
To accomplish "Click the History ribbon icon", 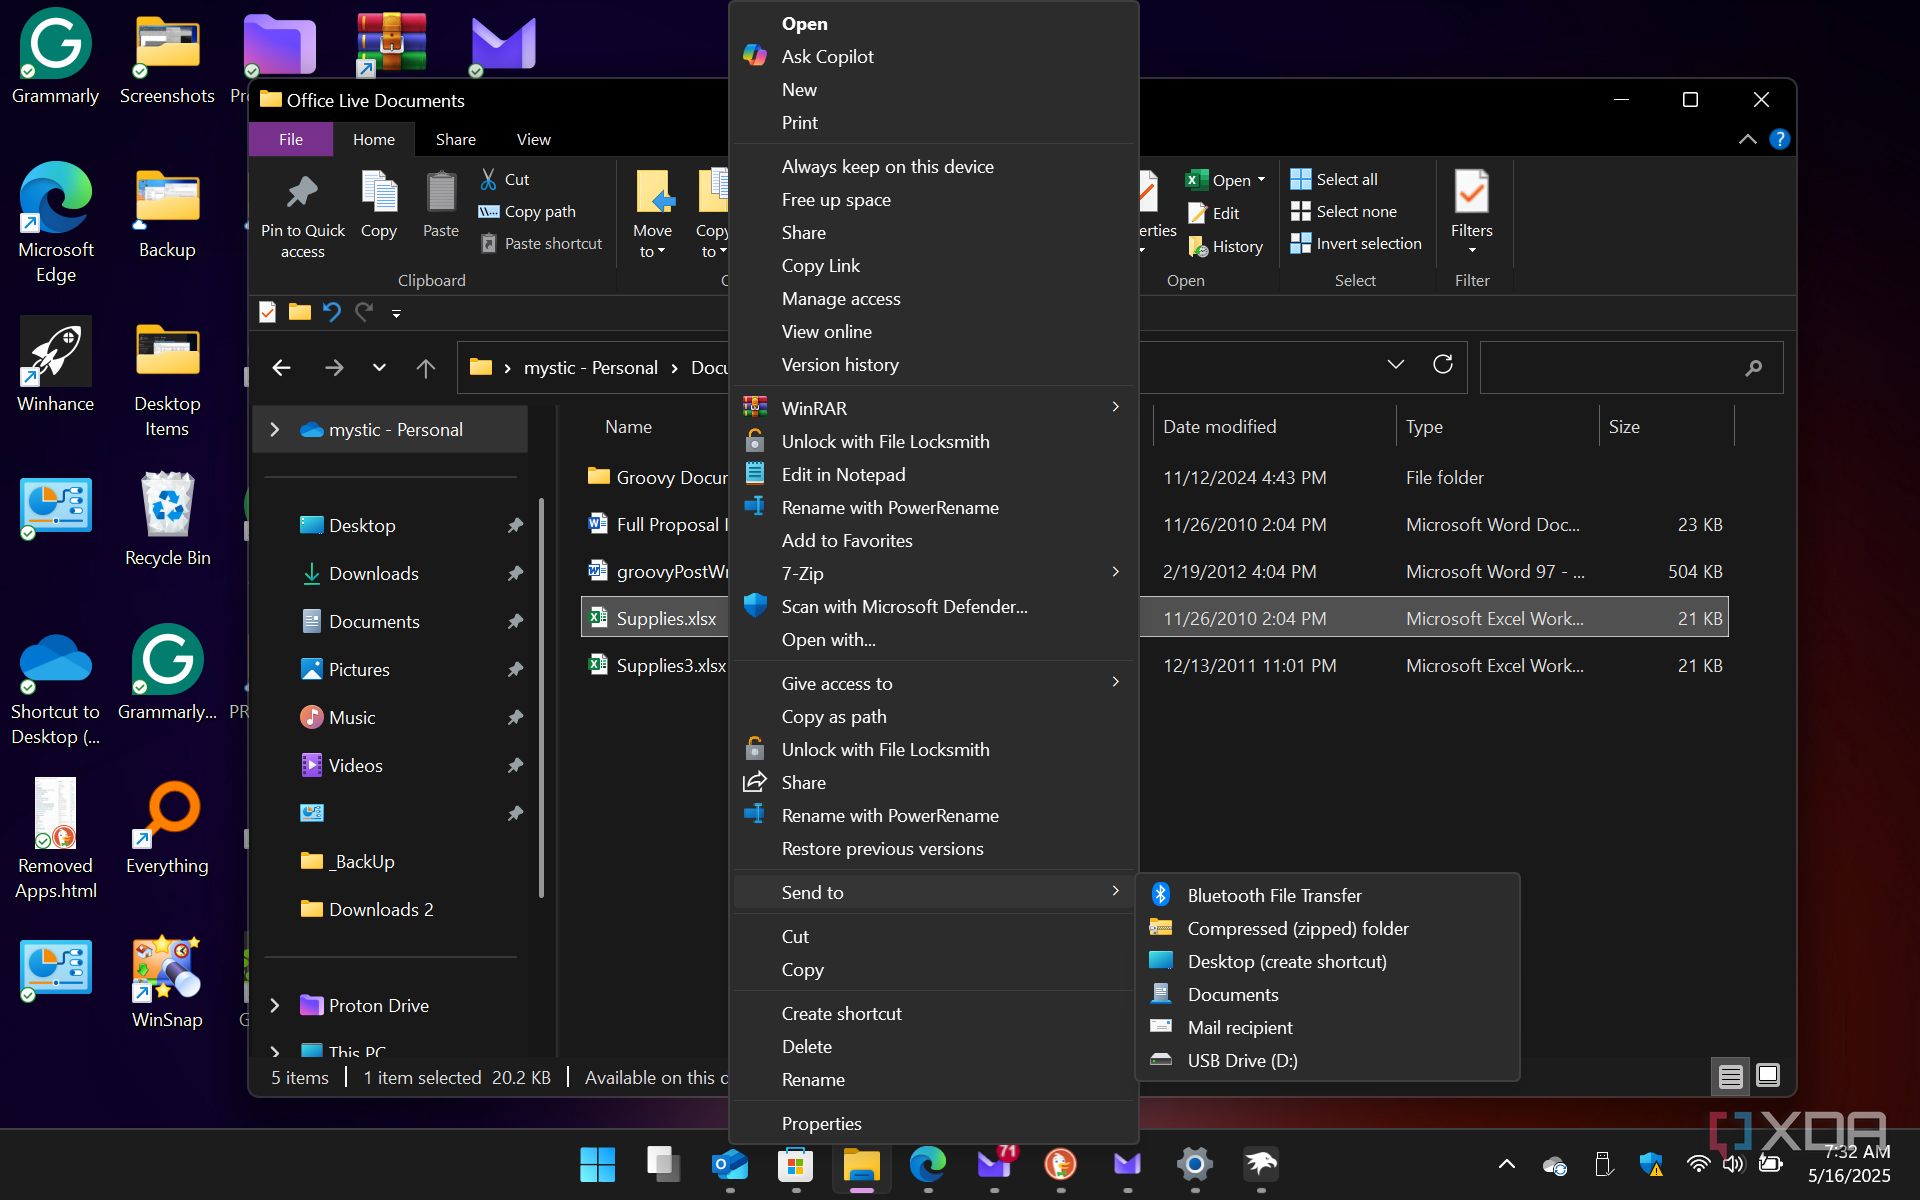I will tap(1198, 246).
